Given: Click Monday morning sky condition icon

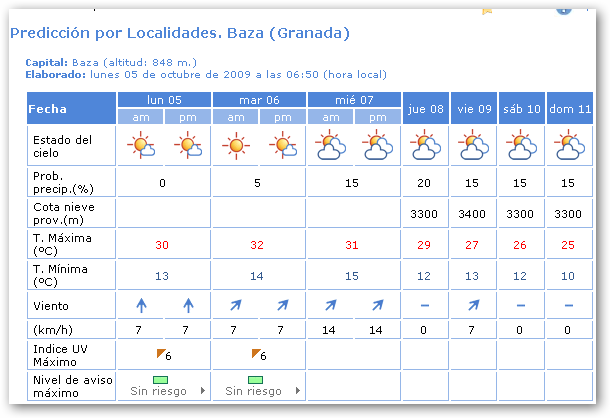Looking at the screenshot, I should tap(140, 148).
